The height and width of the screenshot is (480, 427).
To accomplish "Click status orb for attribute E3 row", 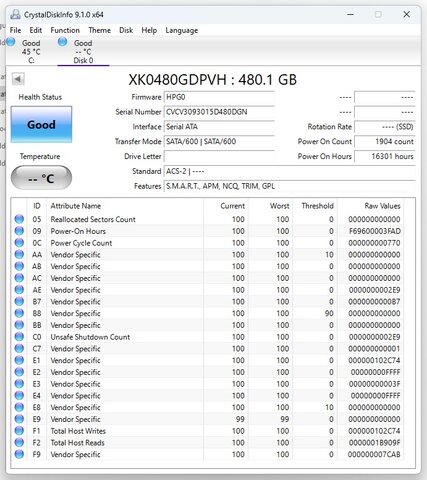I will [x=19, y=384].
